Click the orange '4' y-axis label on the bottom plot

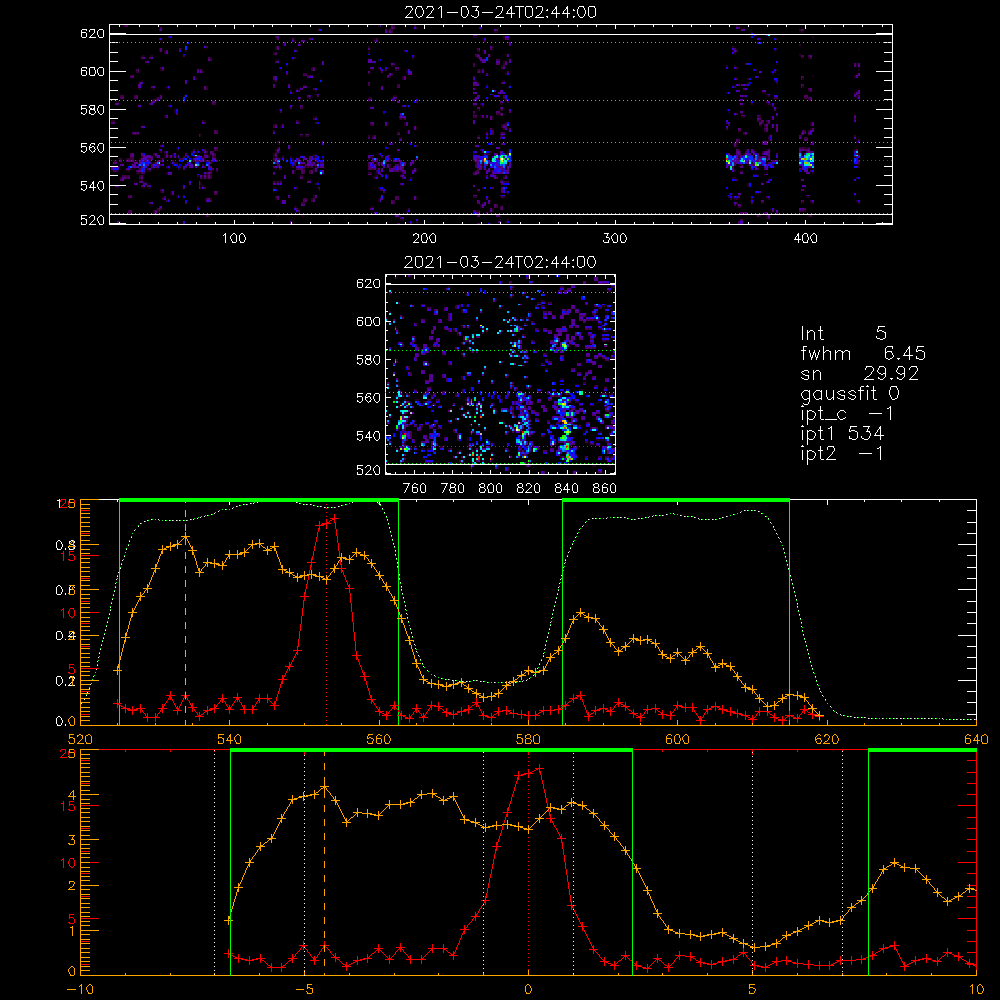point(71,795)
